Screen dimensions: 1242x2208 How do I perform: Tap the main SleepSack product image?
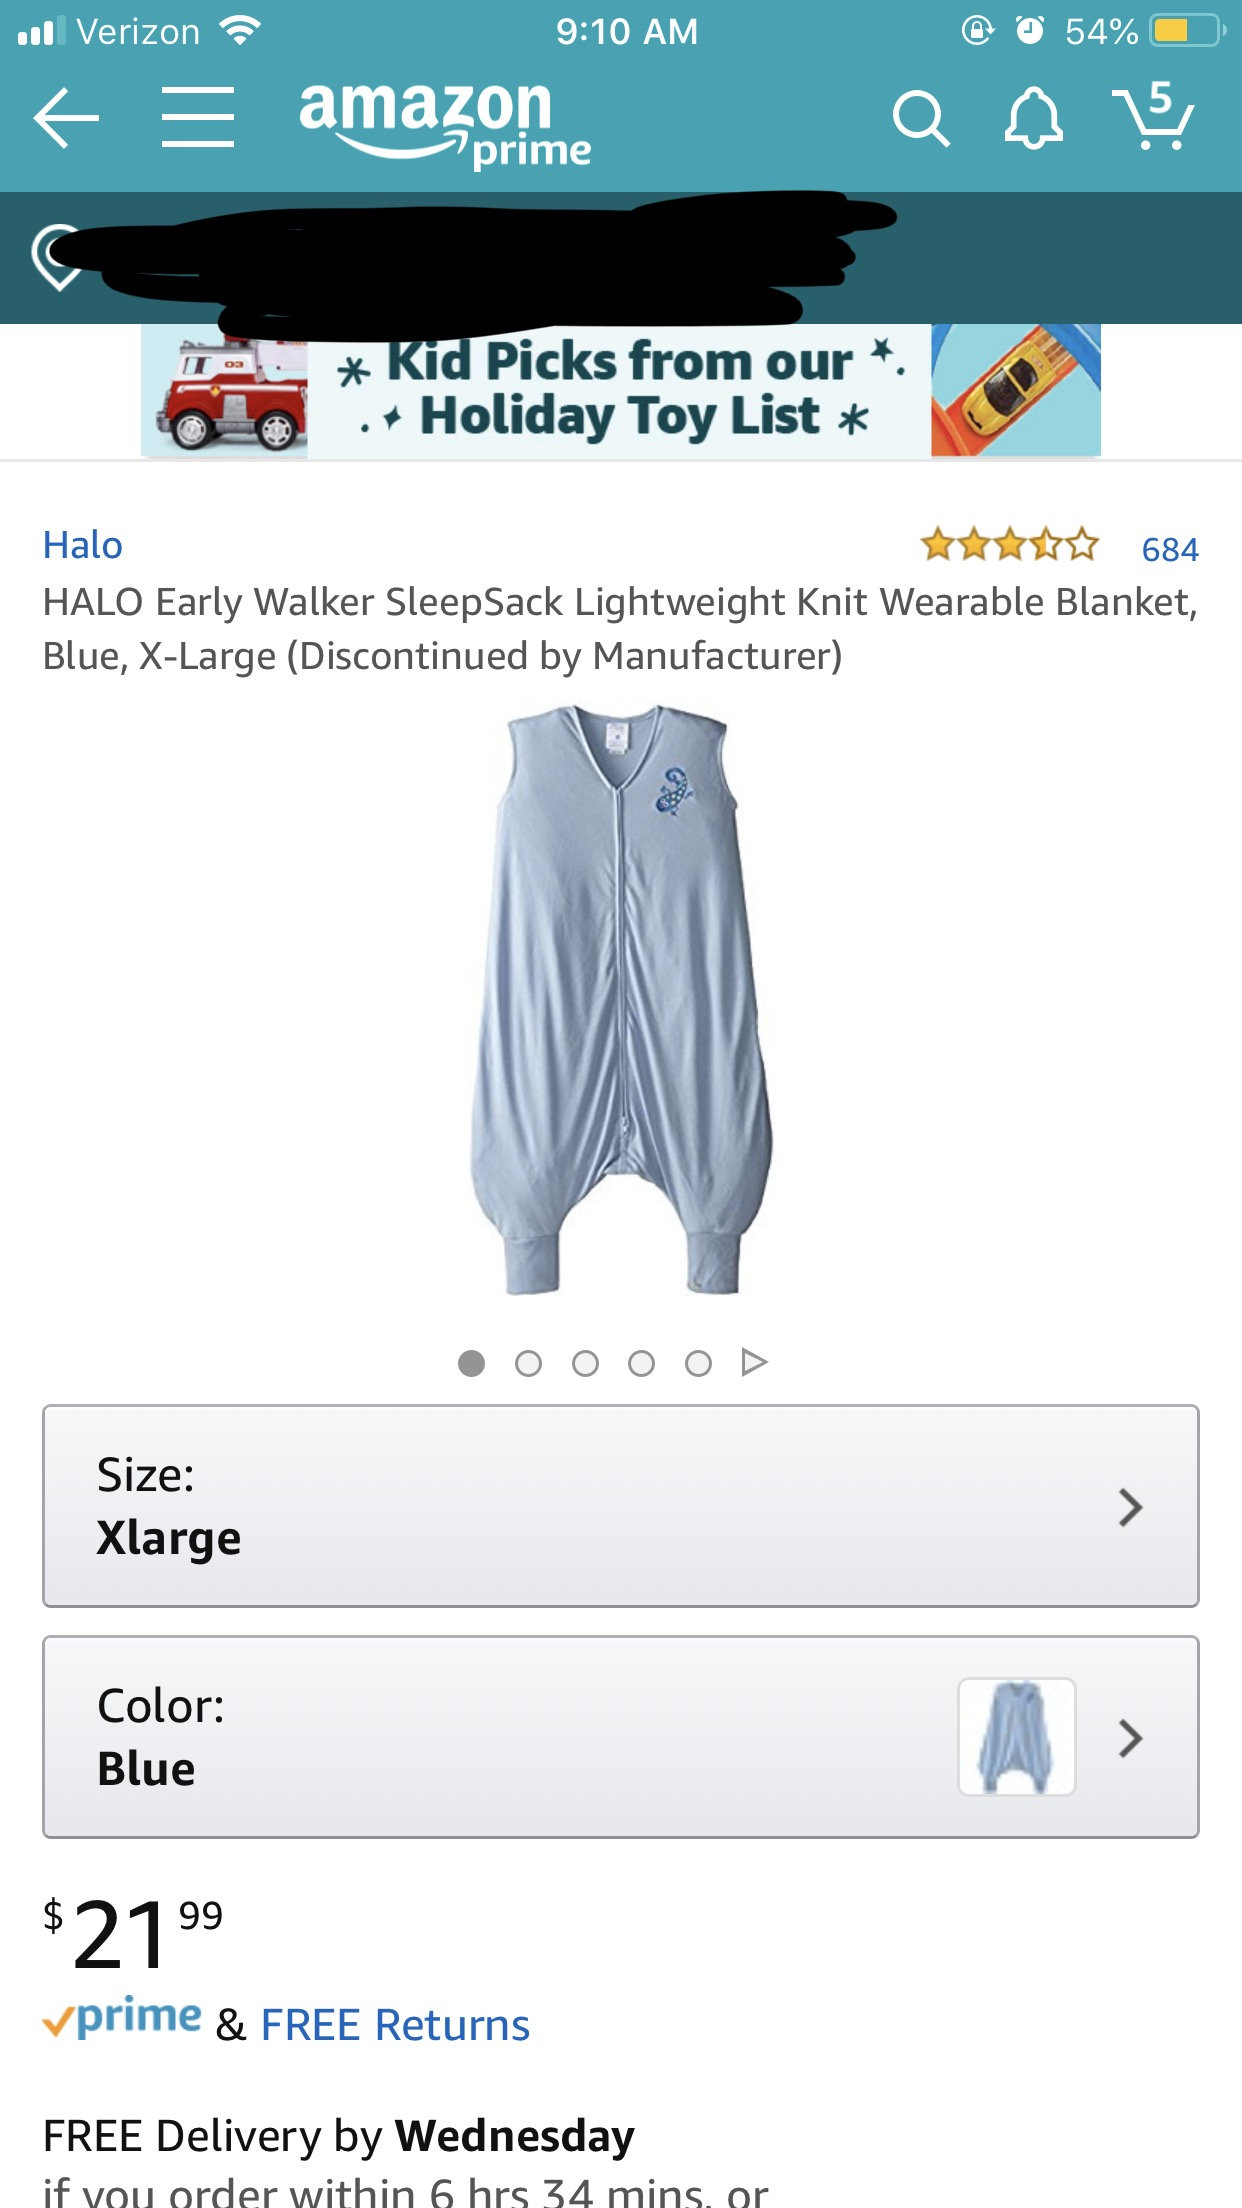click(x=621, y=1000)
